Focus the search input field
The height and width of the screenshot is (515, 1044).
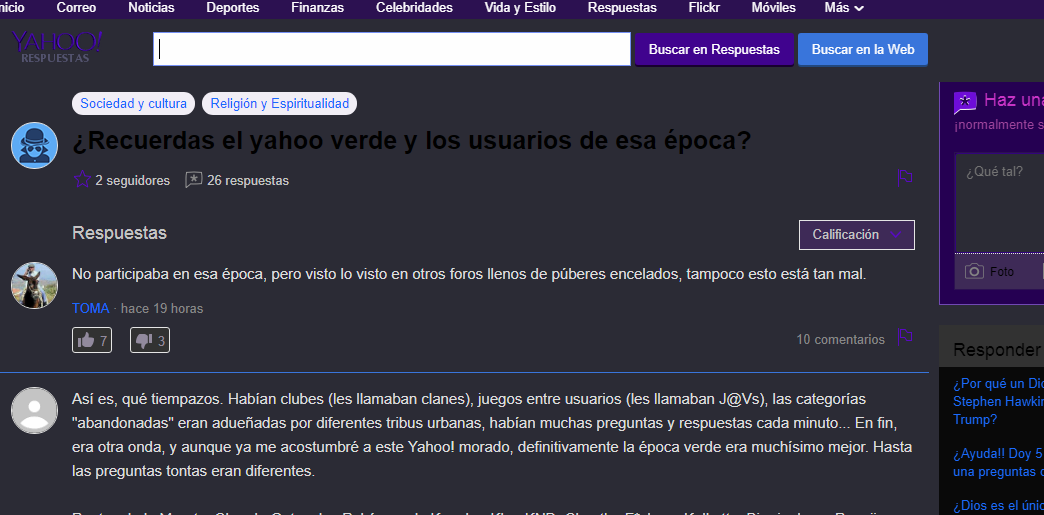pyautogui.click(x=392, y=49)
